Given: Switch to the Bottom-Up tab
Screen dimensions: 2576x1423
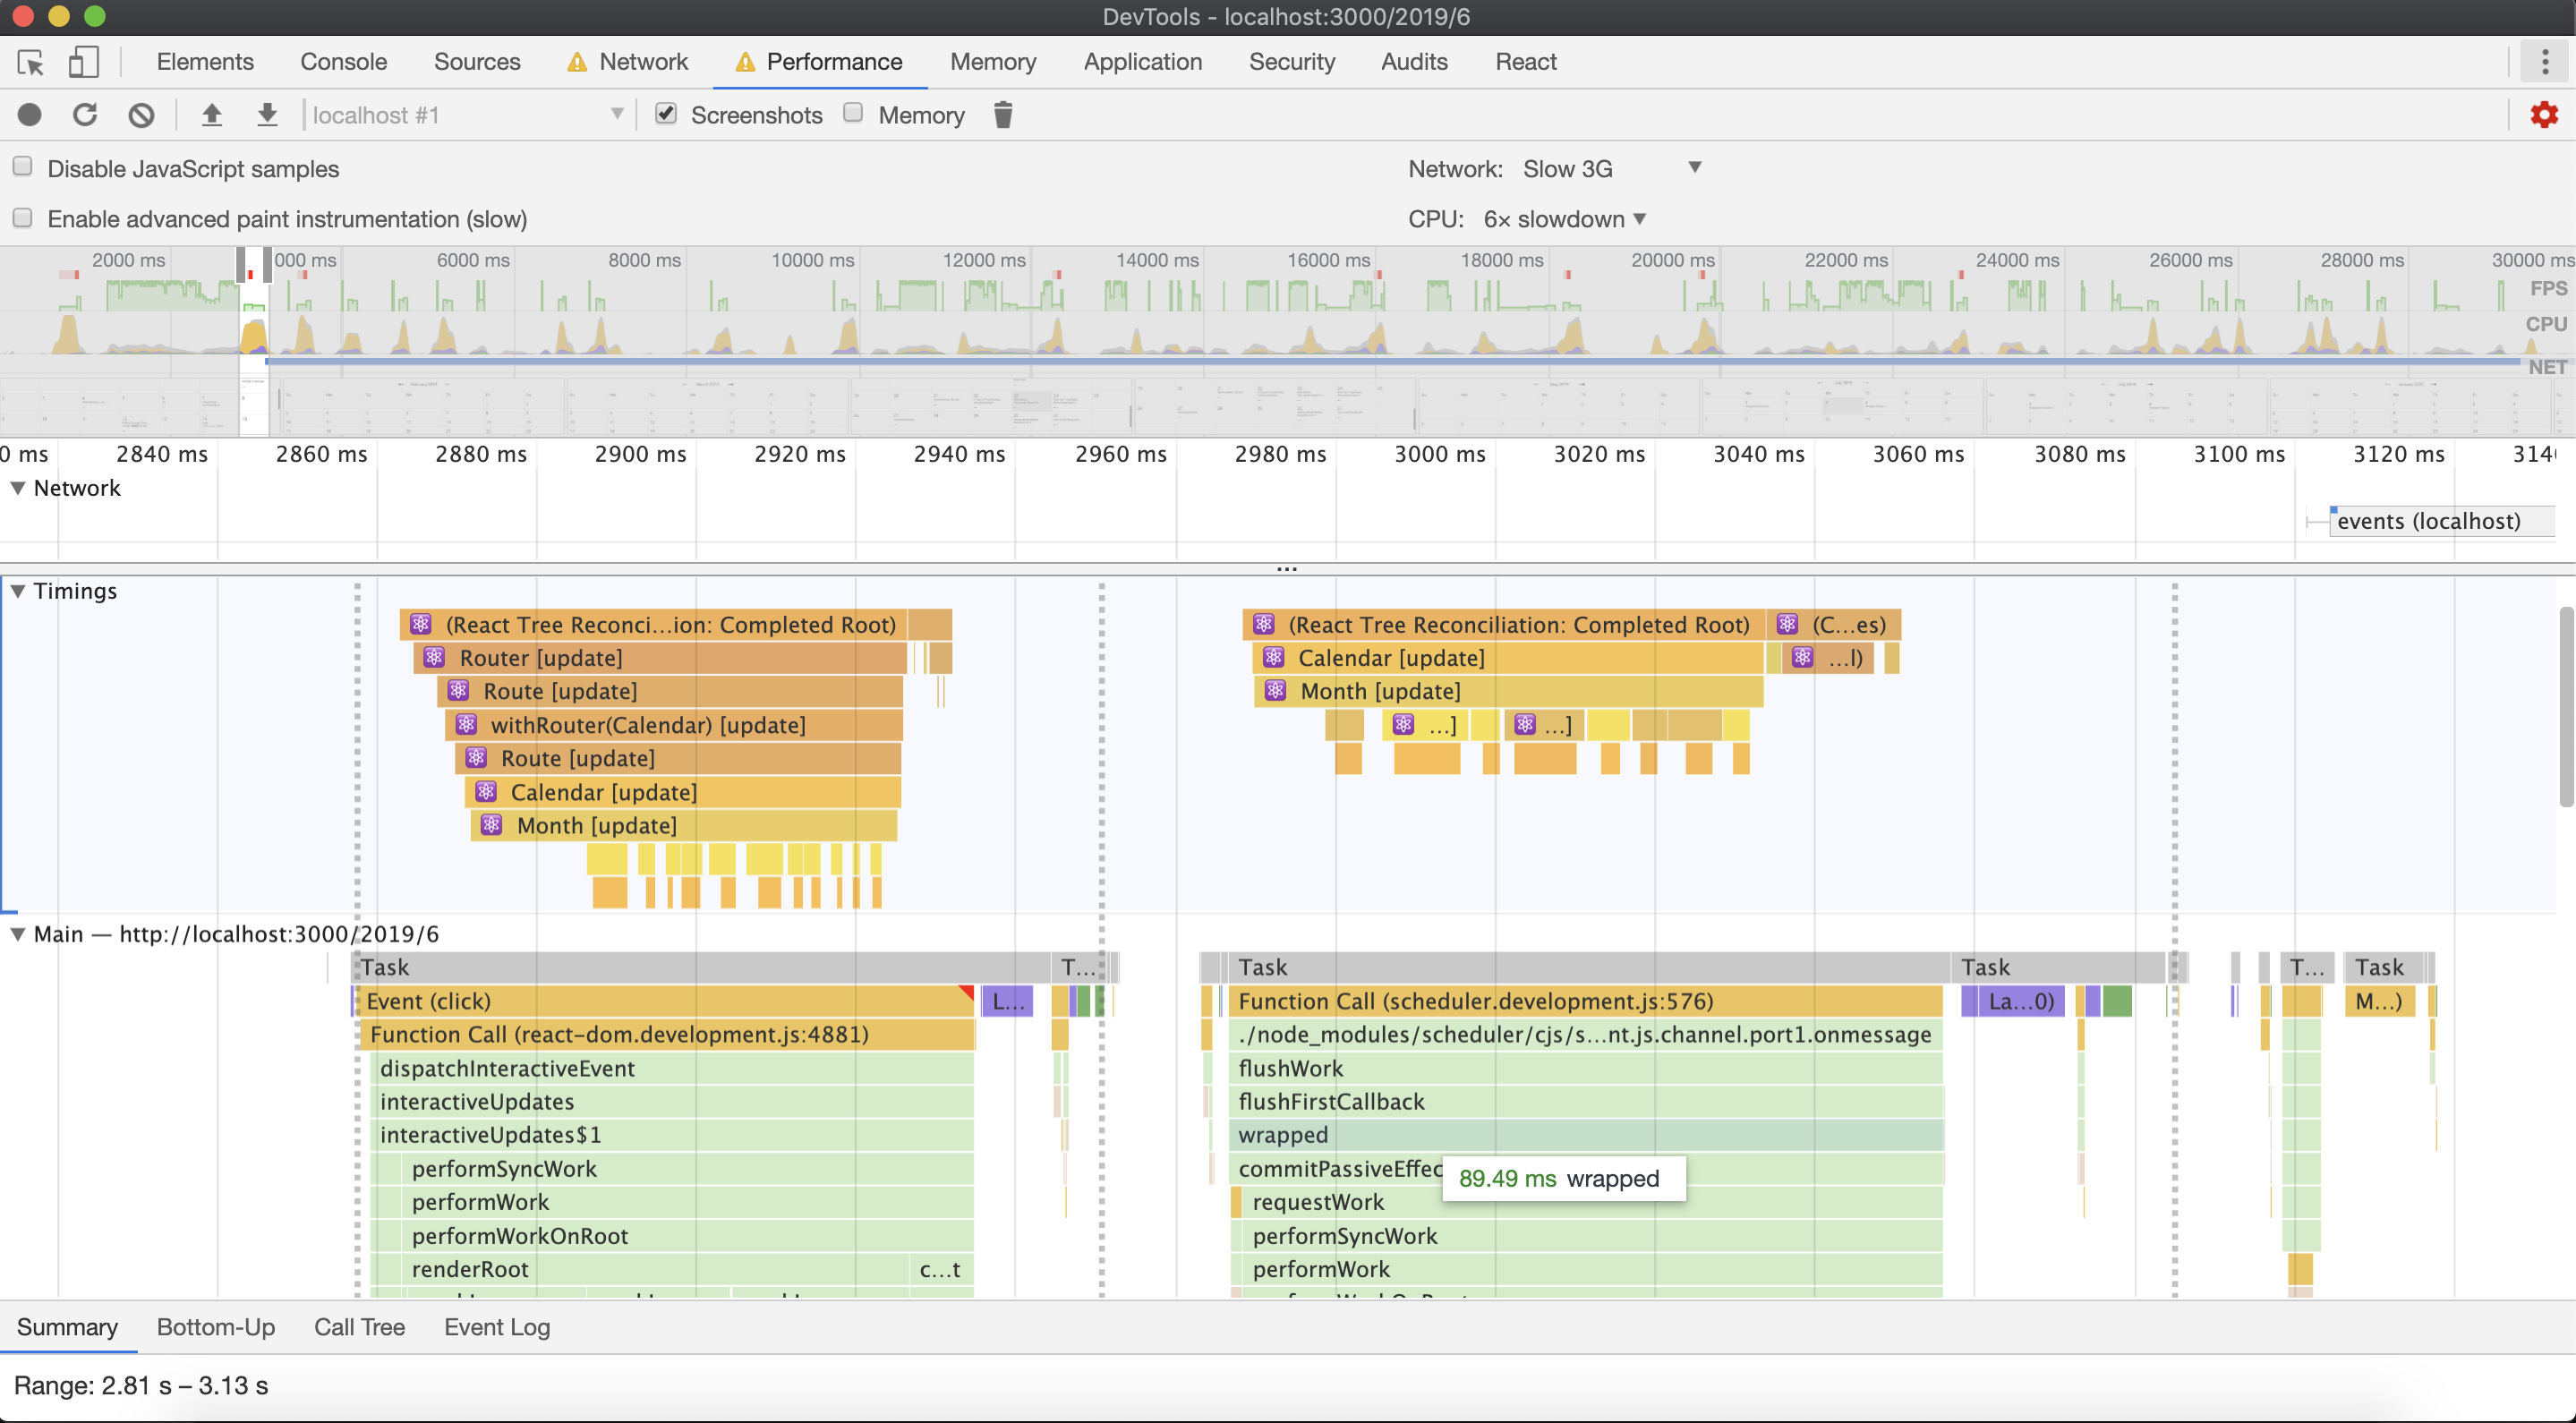Looking at the screenshot, I should pos(216,1327).
